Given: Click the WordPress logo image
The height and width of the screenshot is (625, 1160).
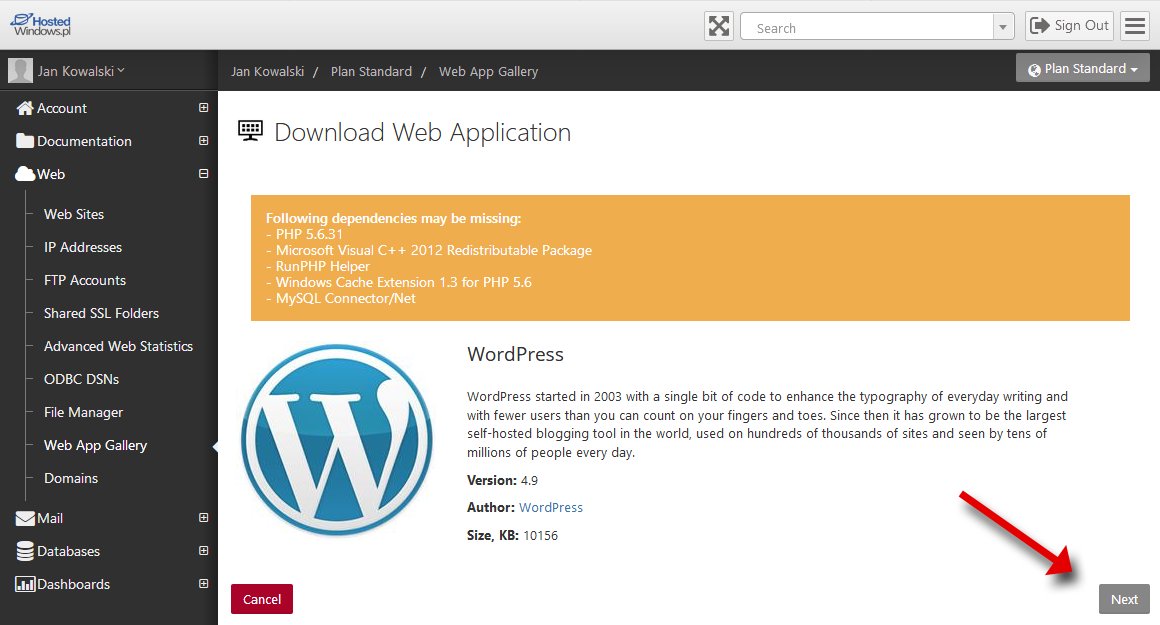Looking at the screenshot, I should click(x=337, y=440).
